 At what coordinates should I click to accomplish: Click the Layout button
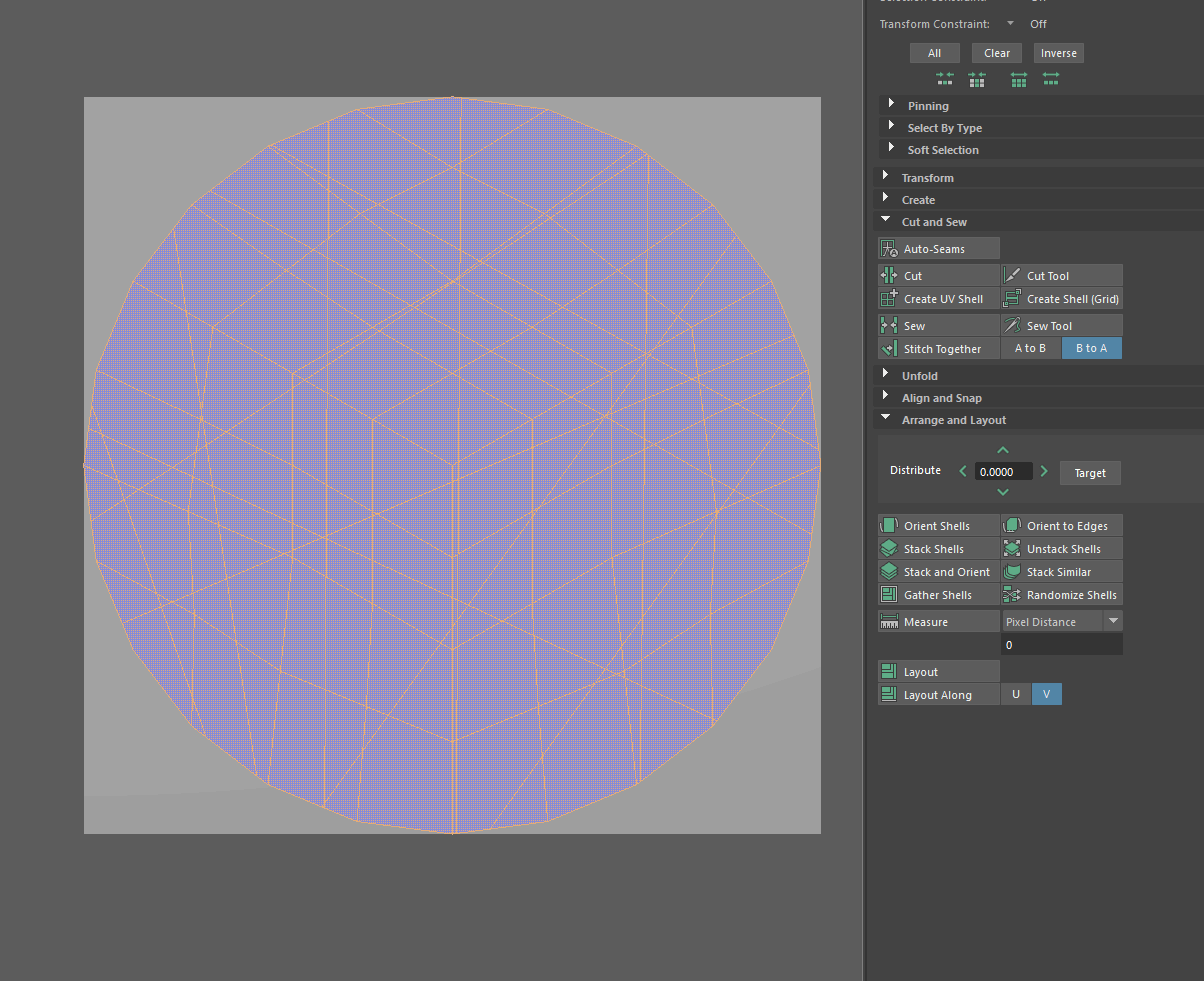939,671
